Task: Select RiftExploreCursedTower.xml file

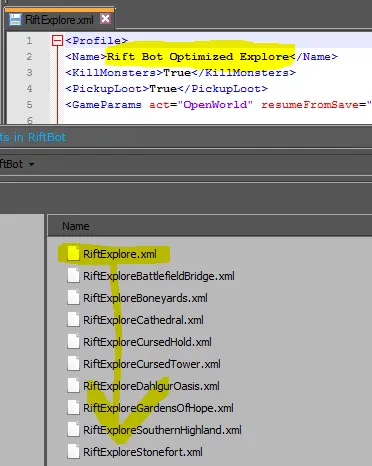Action: click(x=152, y=364)
